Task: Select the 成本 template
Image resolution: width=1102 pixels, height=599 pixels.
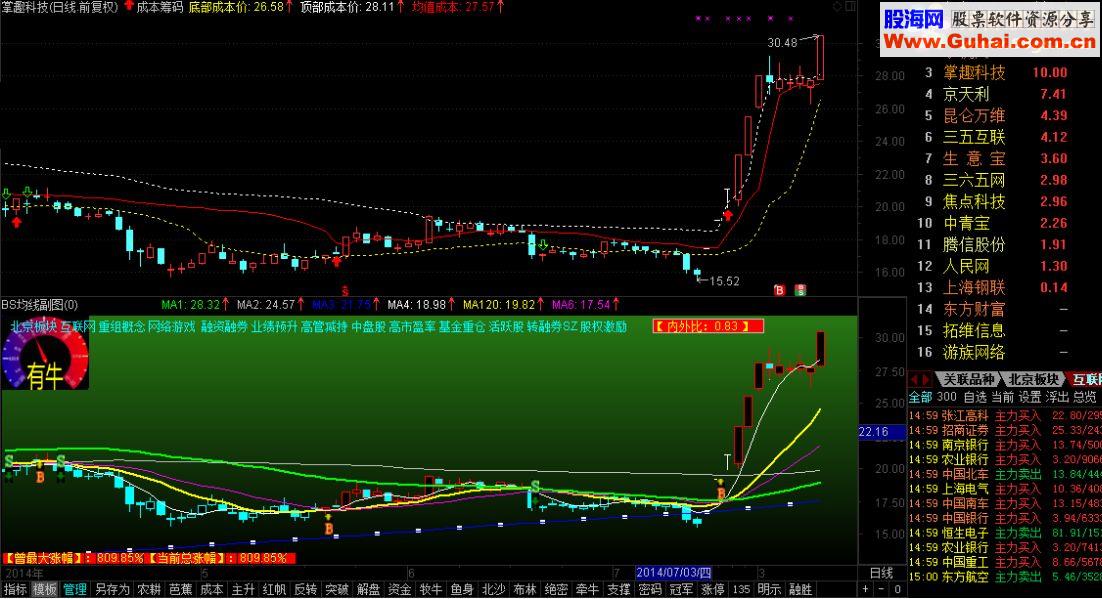Action: 212,589
